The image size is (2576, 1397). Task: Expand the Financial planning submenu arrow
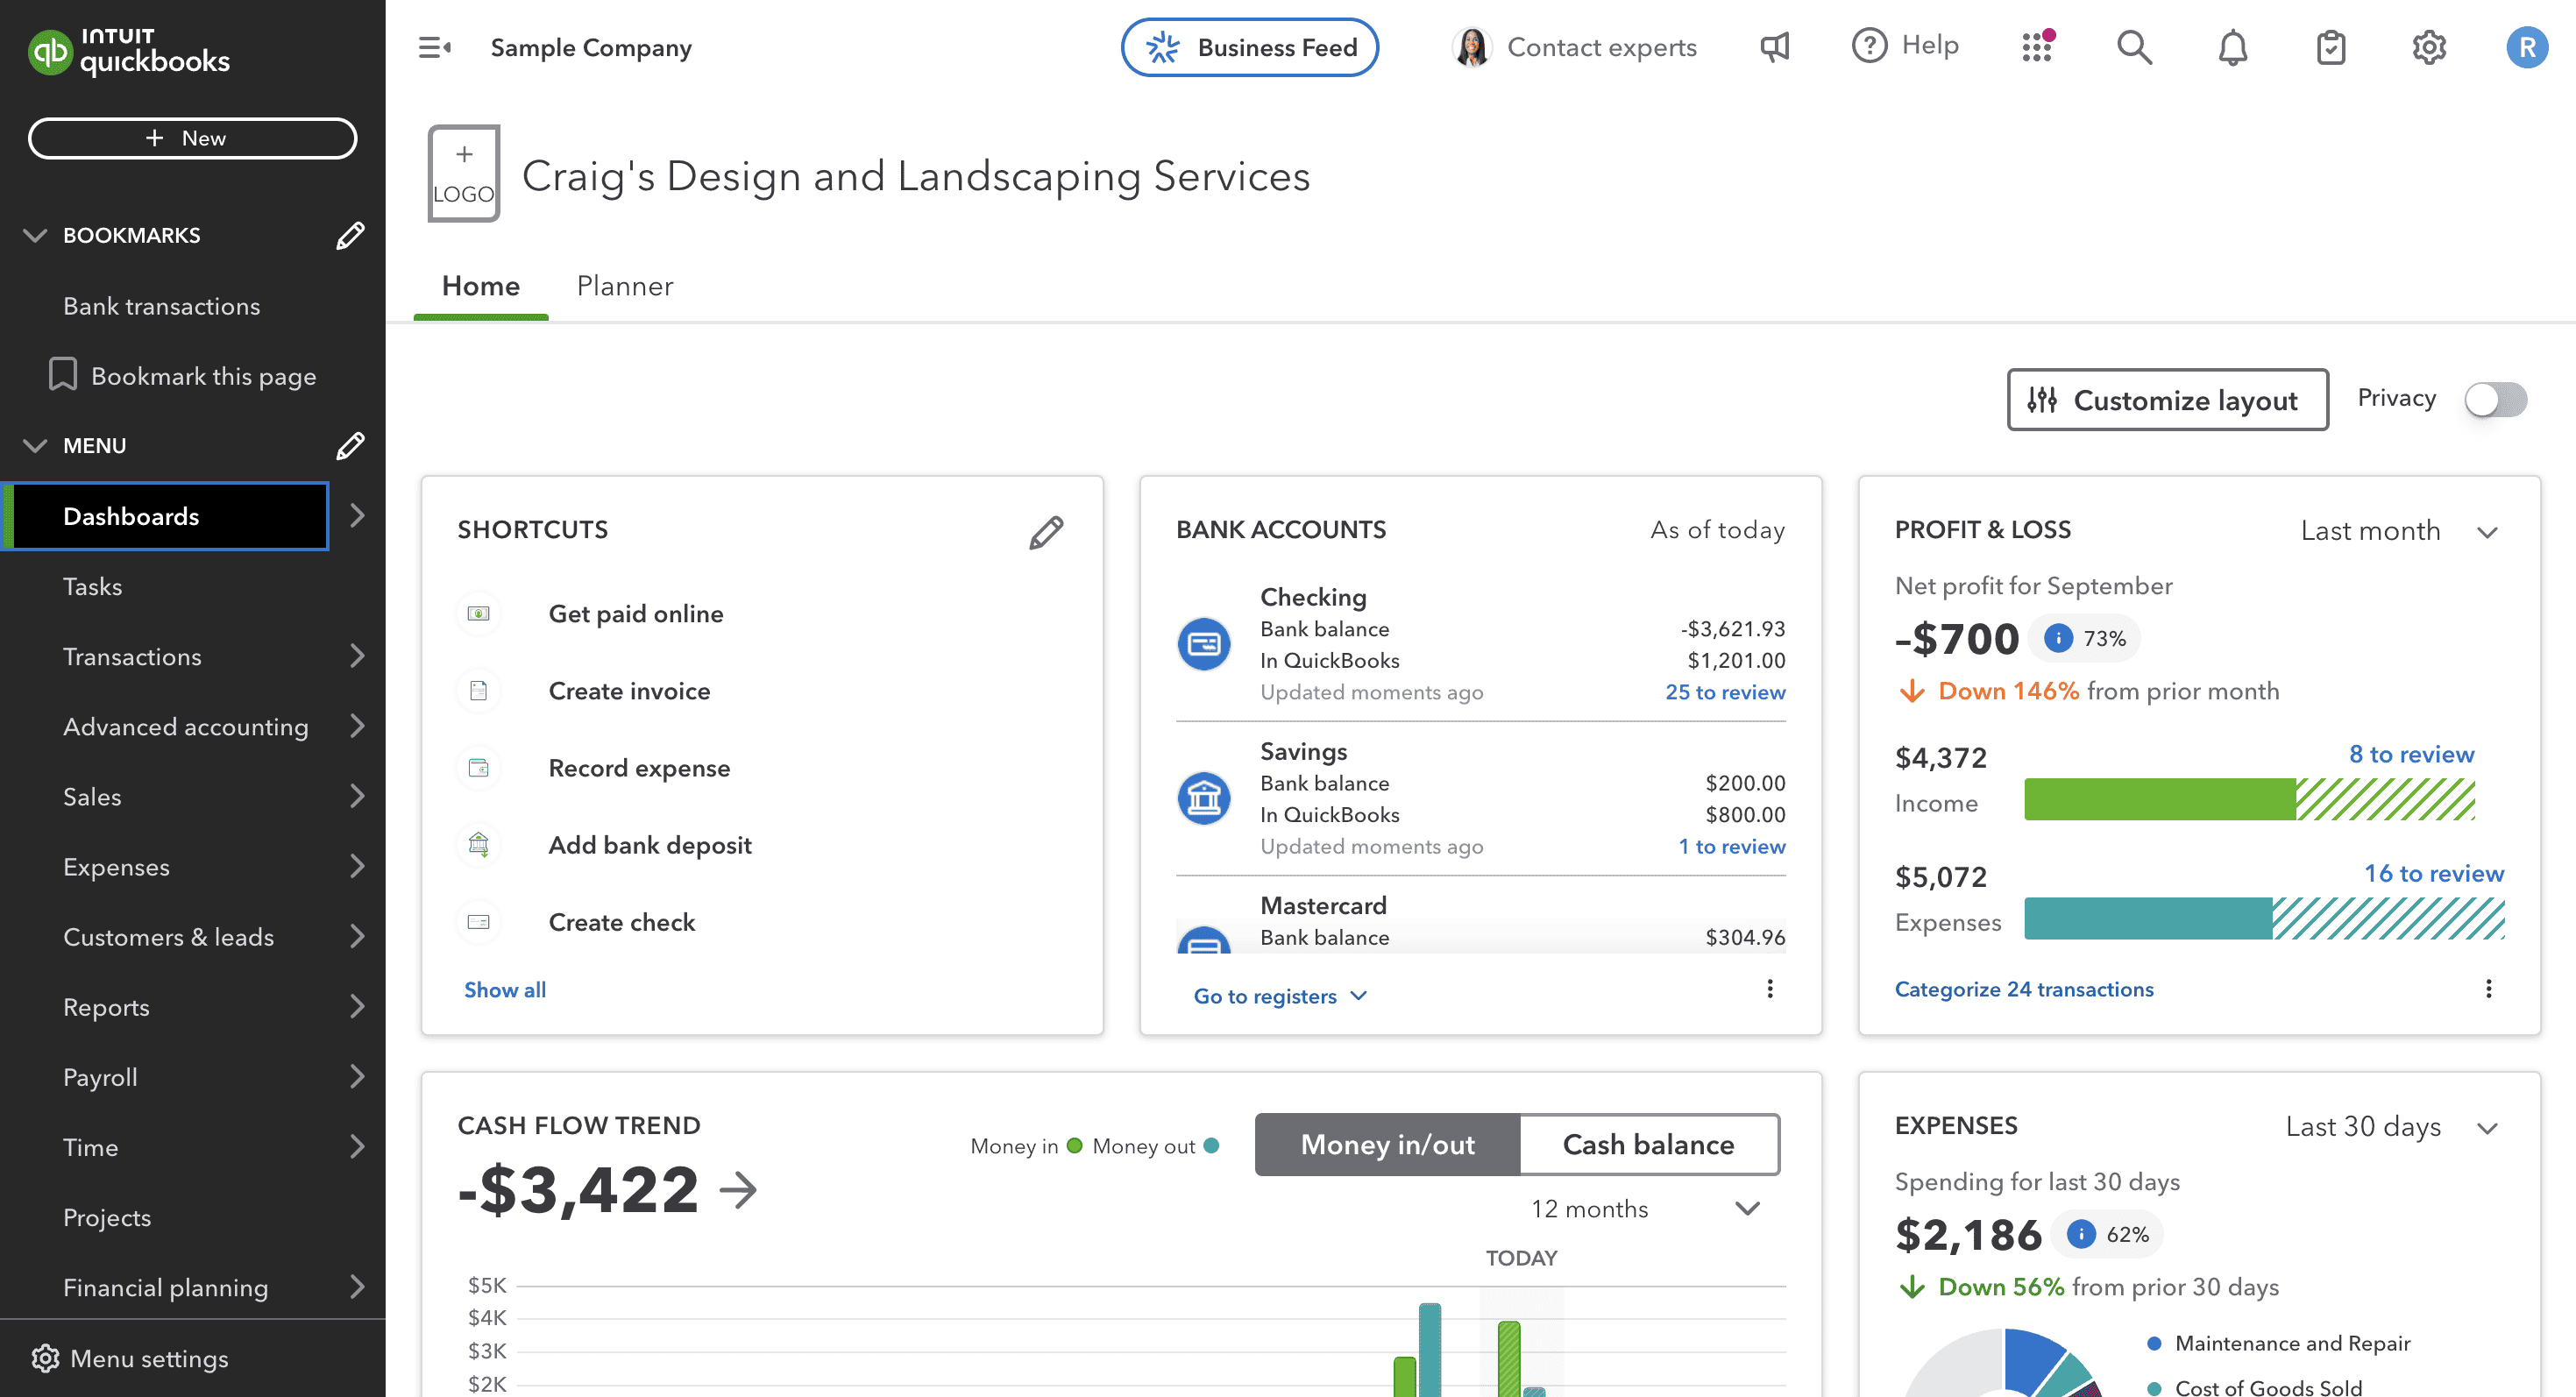[357, 1286]
